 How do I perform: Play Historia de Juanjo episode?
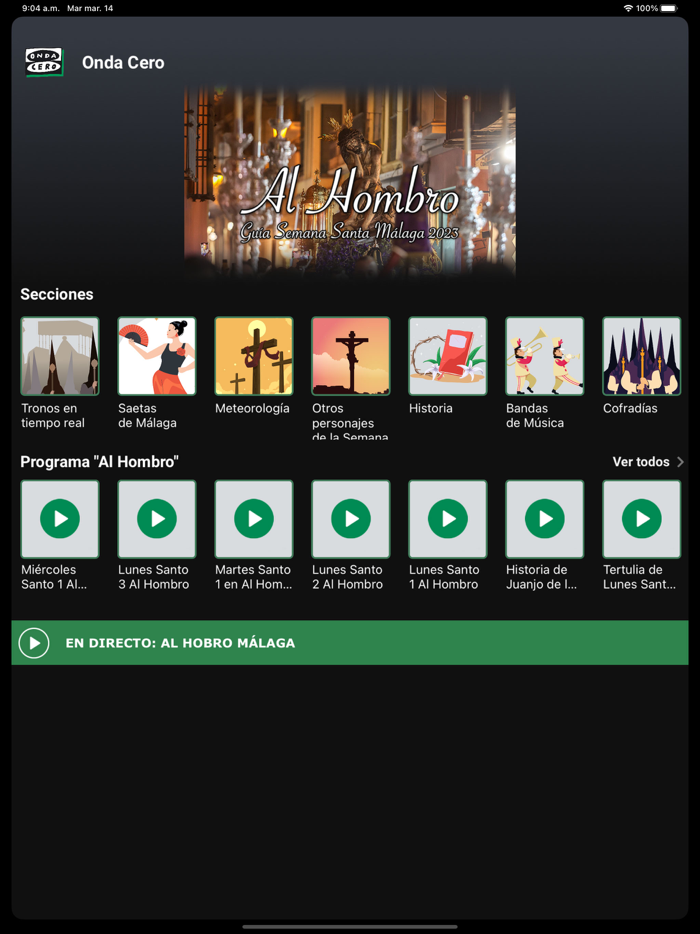(545, 519)
